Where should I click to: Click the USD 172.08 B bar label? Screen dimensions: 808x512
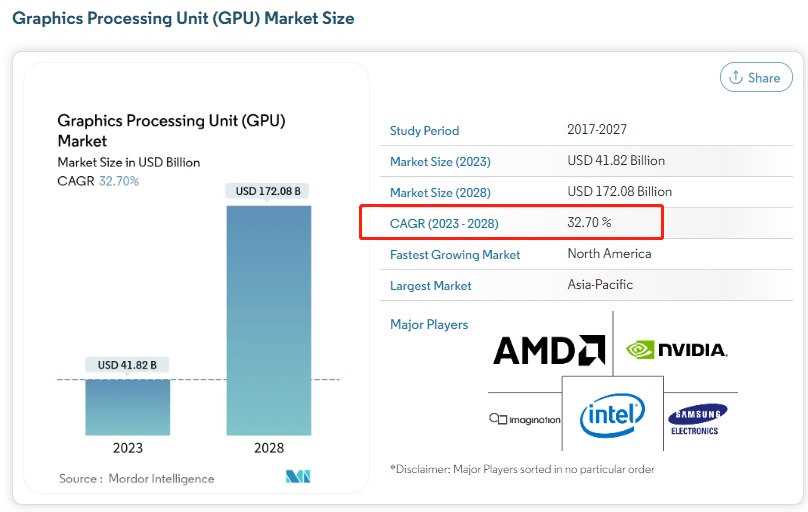pos(268,190)
